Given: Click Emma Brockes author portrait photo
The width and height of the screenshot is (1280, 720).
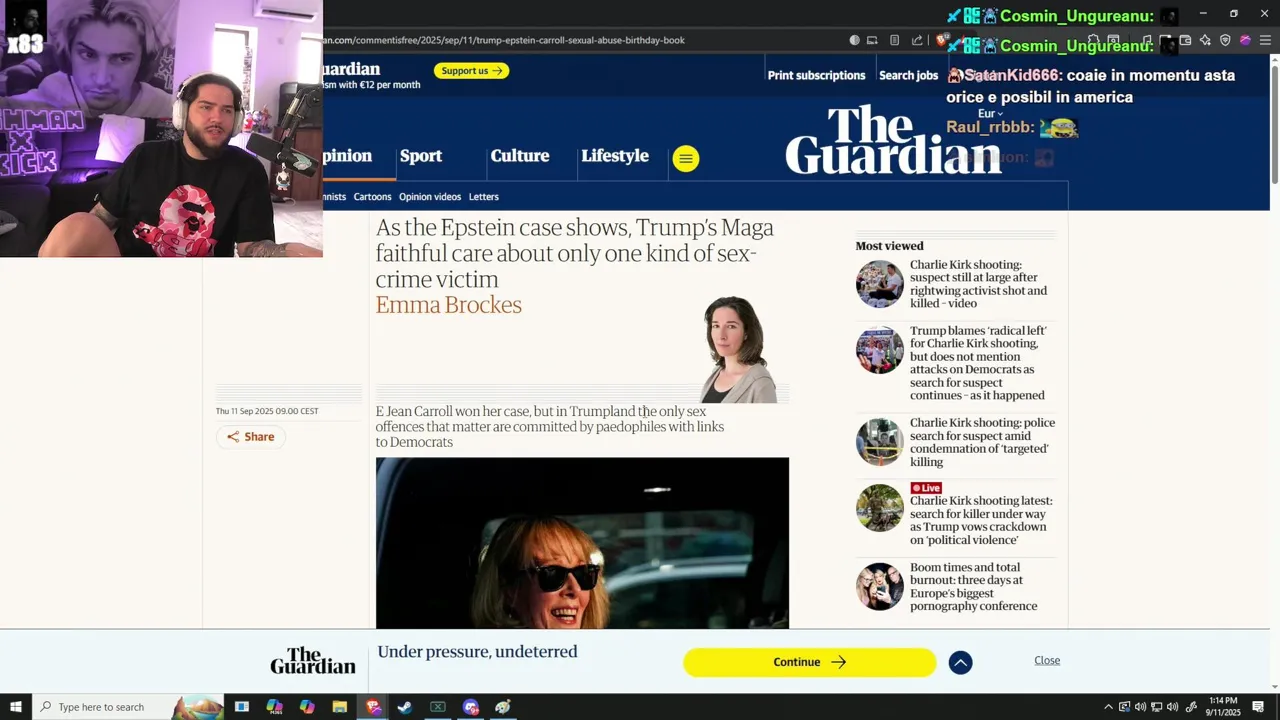Looking at the screenshot, I should point(739,349).
